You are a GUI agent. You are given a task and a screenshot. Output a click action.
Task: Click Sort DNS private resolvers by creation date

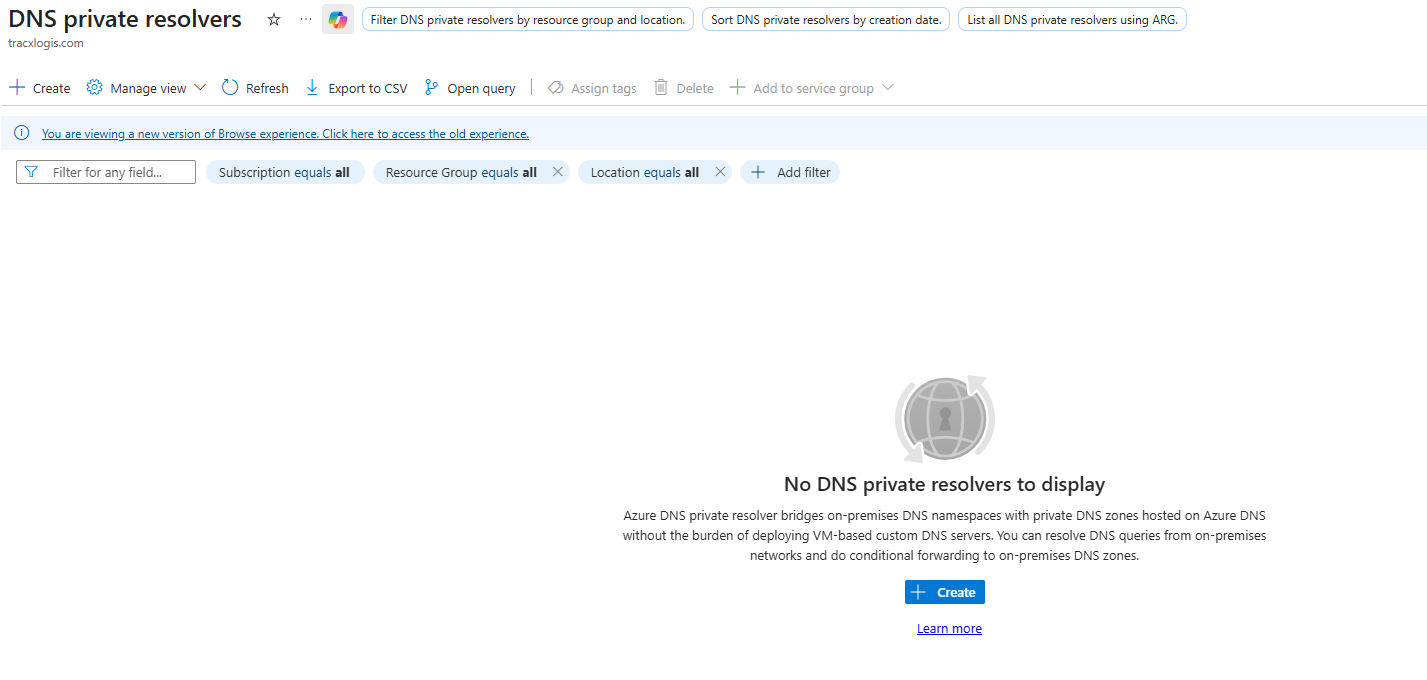(x=826, y=20)
